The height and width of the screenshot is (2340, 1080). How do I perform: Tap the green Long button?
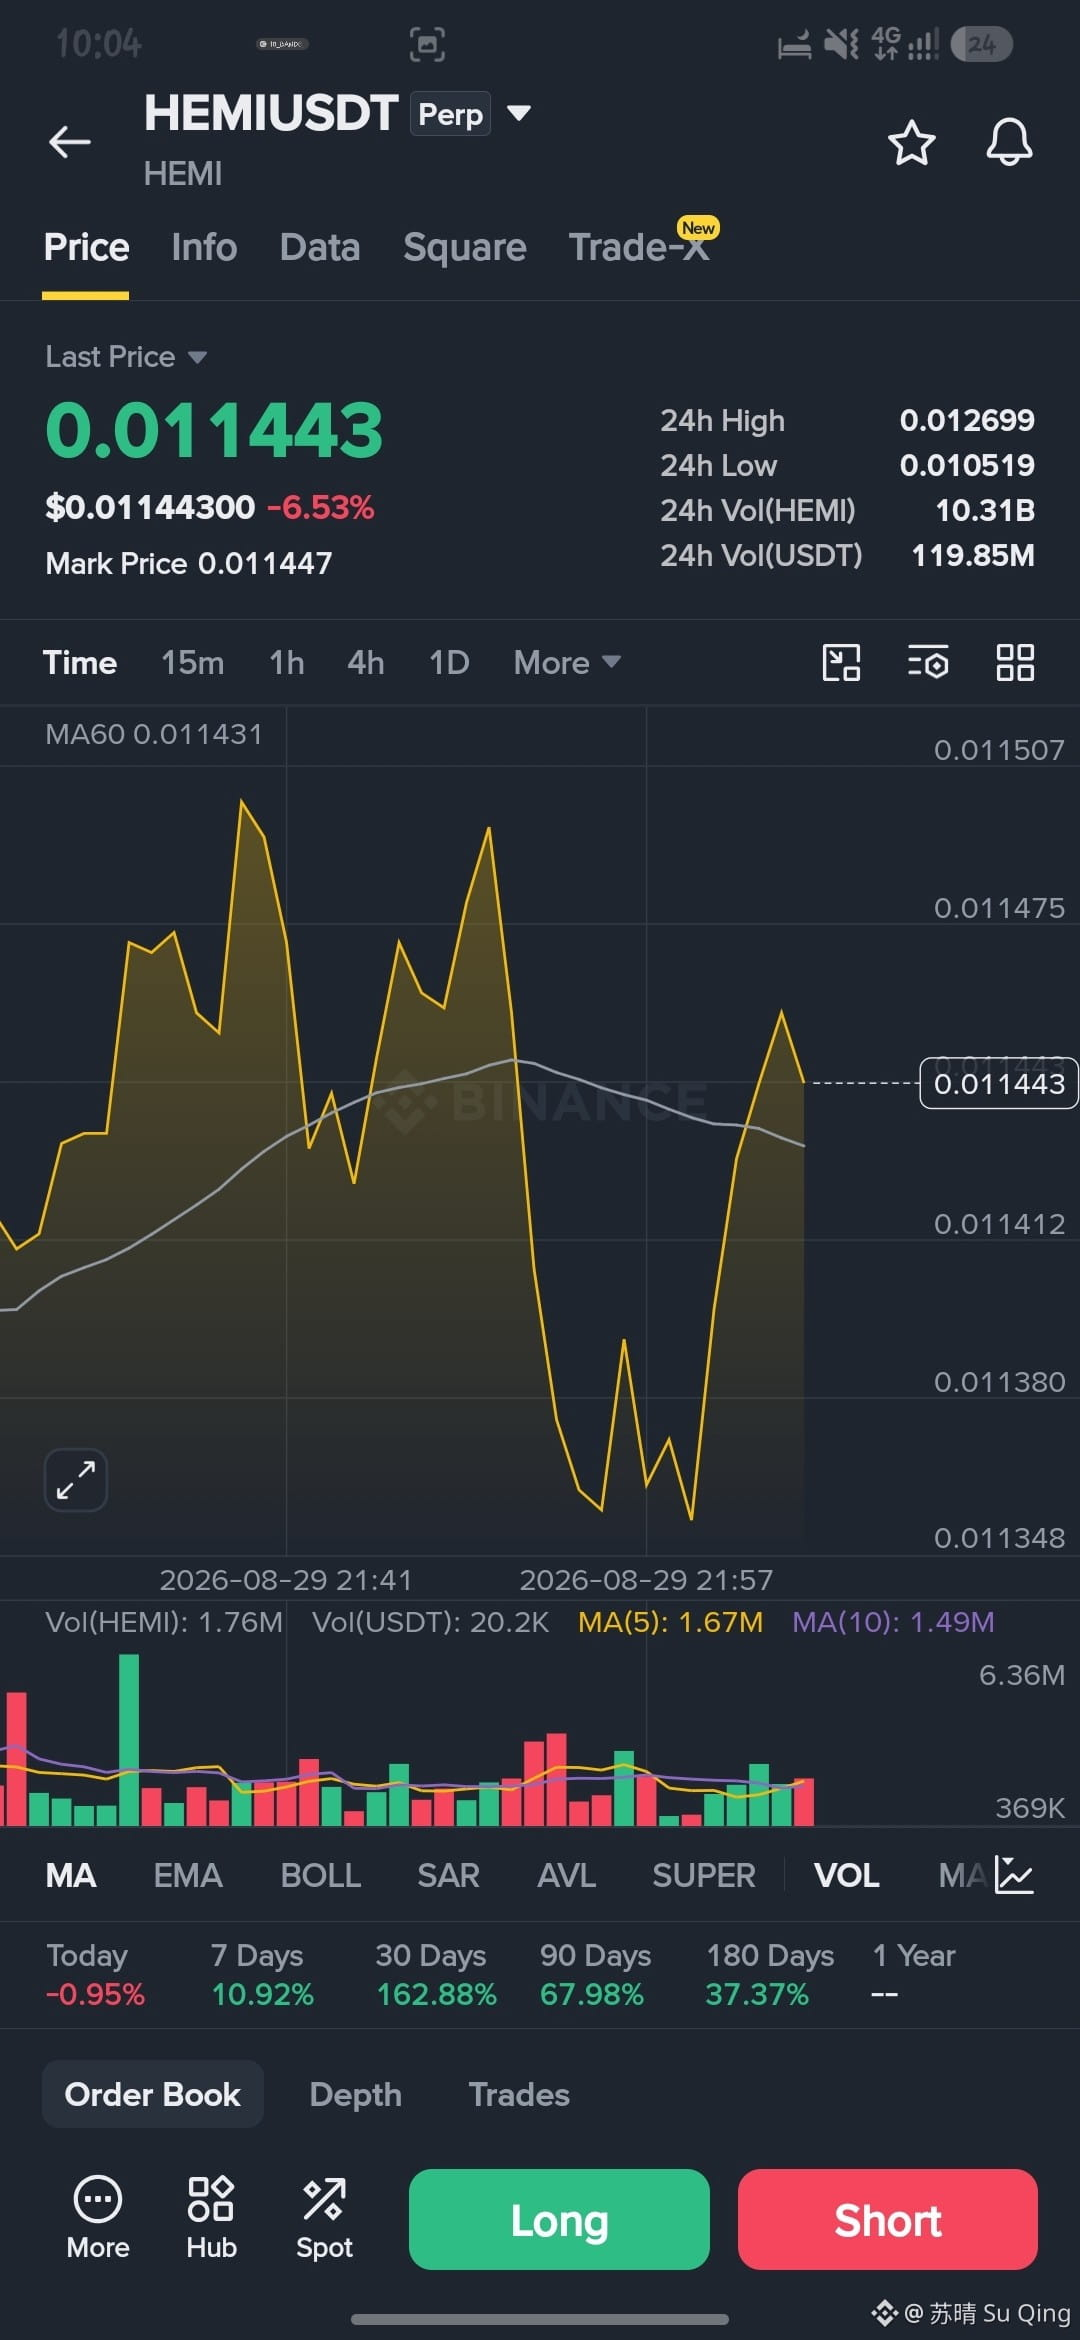tap(559, 2219)
